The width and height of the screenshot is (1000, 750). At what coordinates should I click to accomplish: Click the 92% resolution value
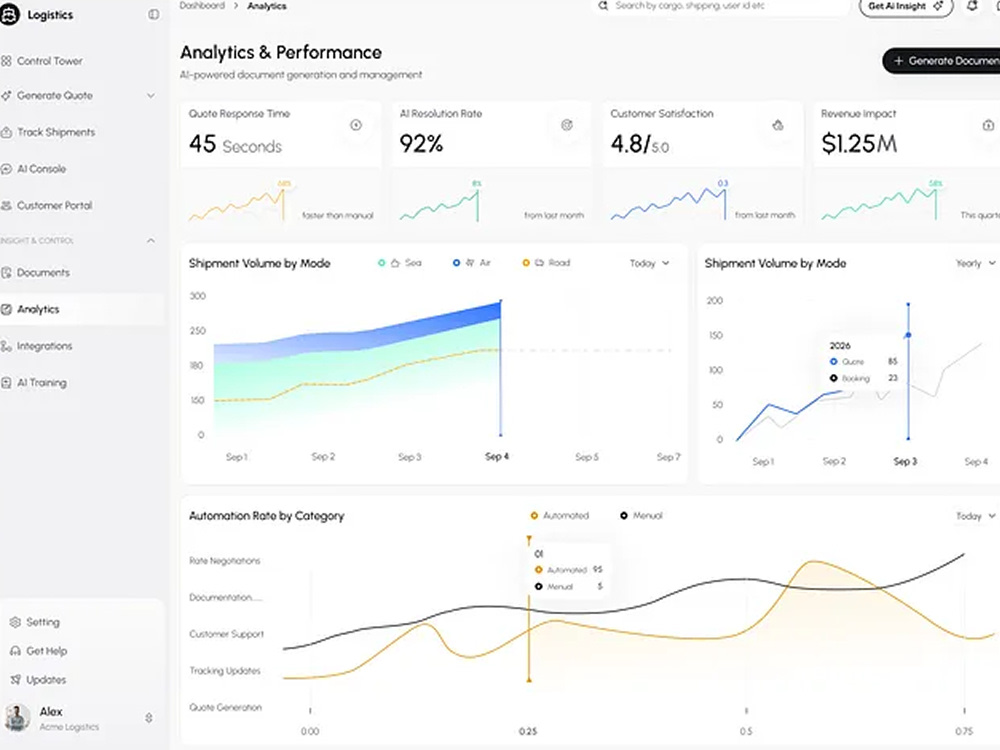pyautogui.click(x=421, y=144)
